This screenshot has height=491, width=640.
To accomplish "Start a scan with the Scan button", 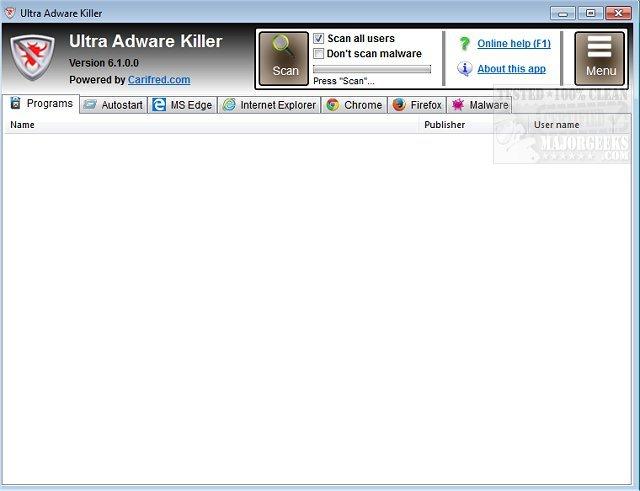I will pos(284,59).
